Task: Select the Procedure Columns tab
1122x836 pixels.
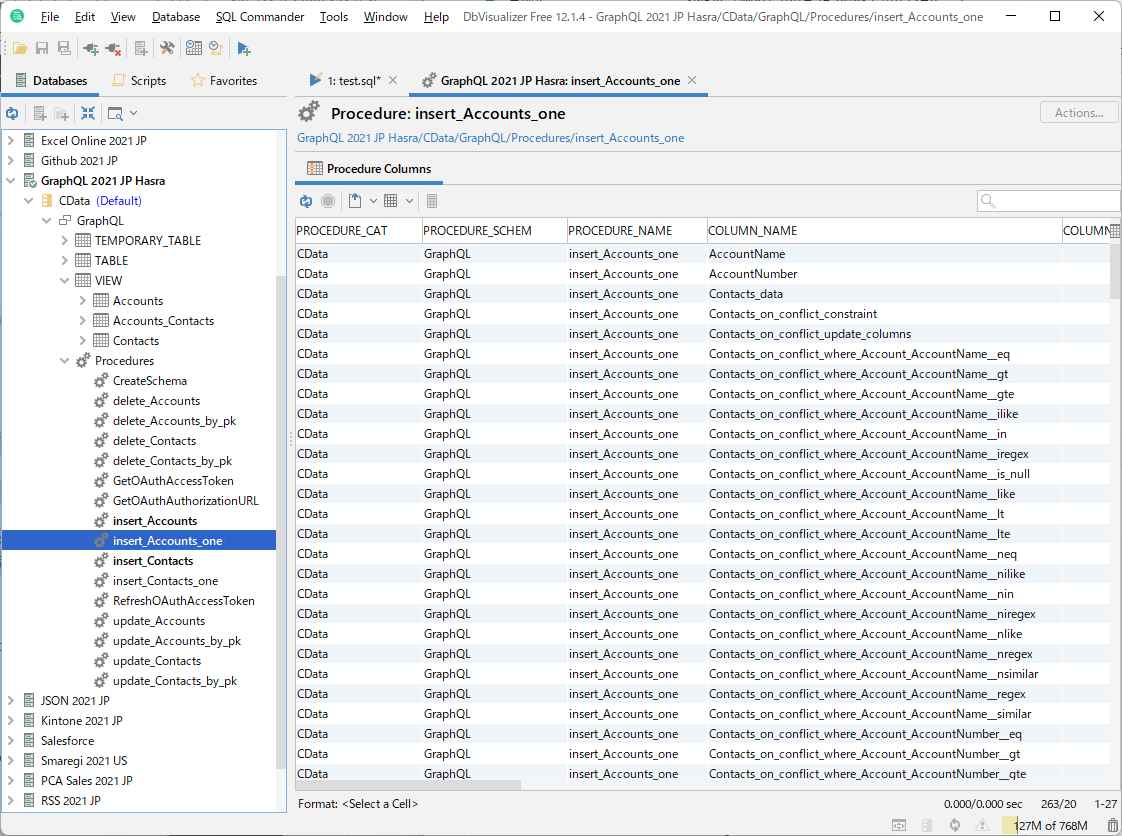Action: (x=369, y=169)
